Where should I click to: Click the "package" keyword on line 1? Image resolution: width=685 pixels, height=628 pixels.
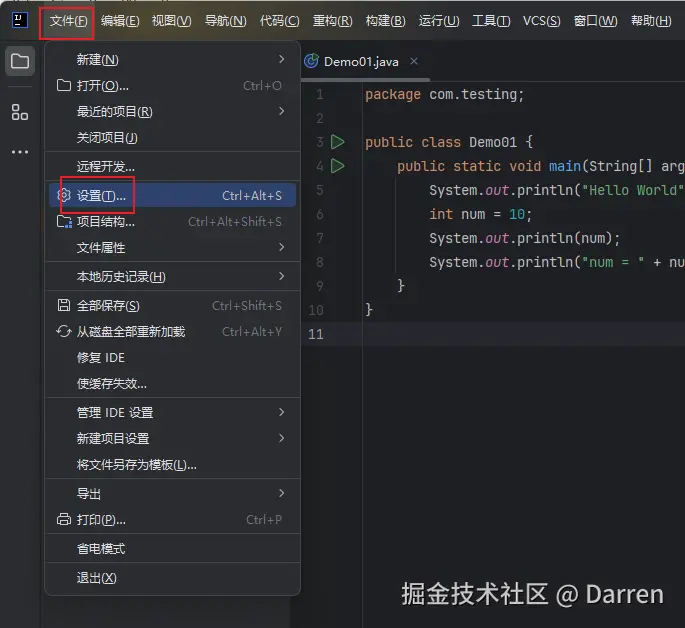coord(393,94)
